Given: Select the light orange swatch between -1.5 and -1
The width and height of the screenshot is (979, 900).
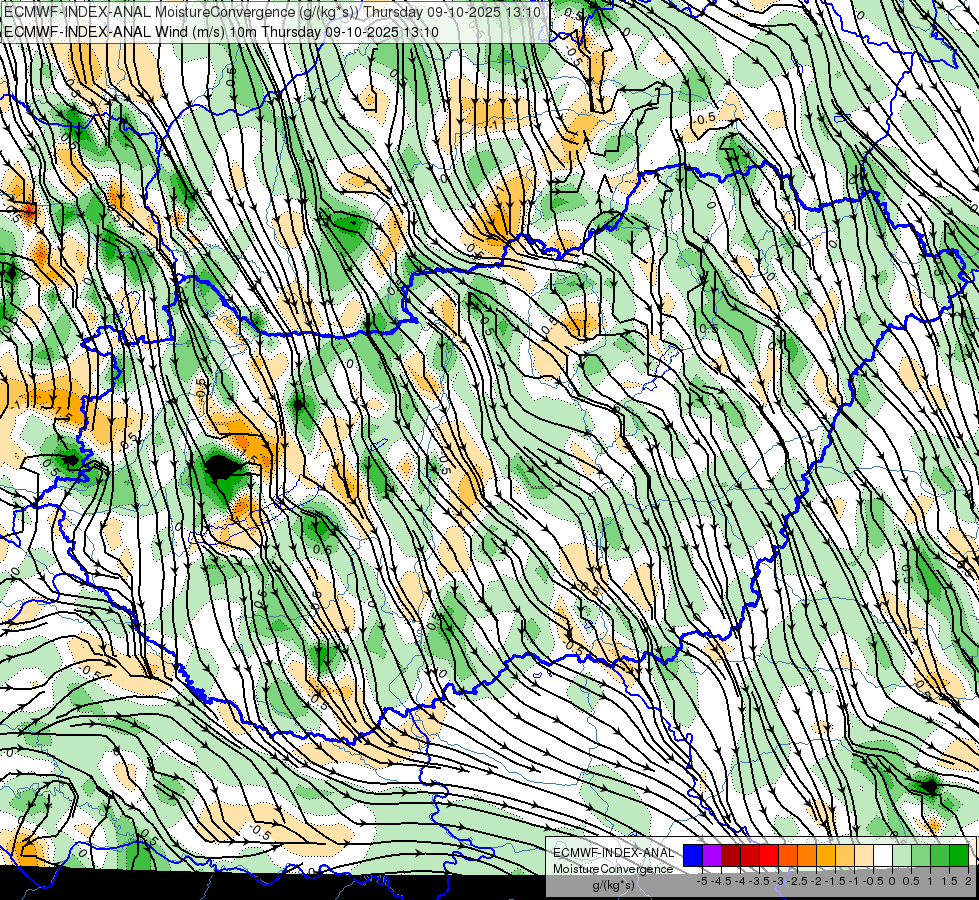Looking at the screenshot, I should point(845,856).
